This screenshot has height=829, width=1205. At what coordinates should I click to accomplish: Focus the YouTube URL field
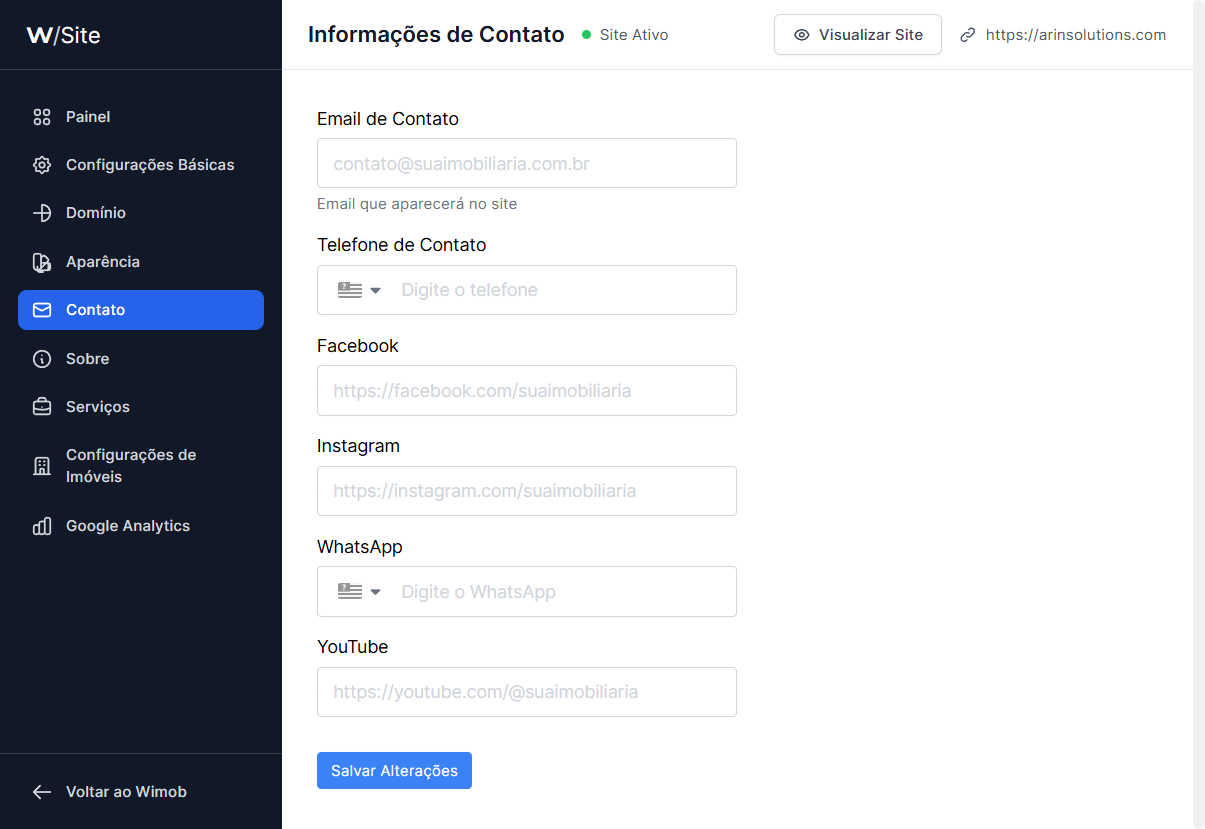[527, 692]
